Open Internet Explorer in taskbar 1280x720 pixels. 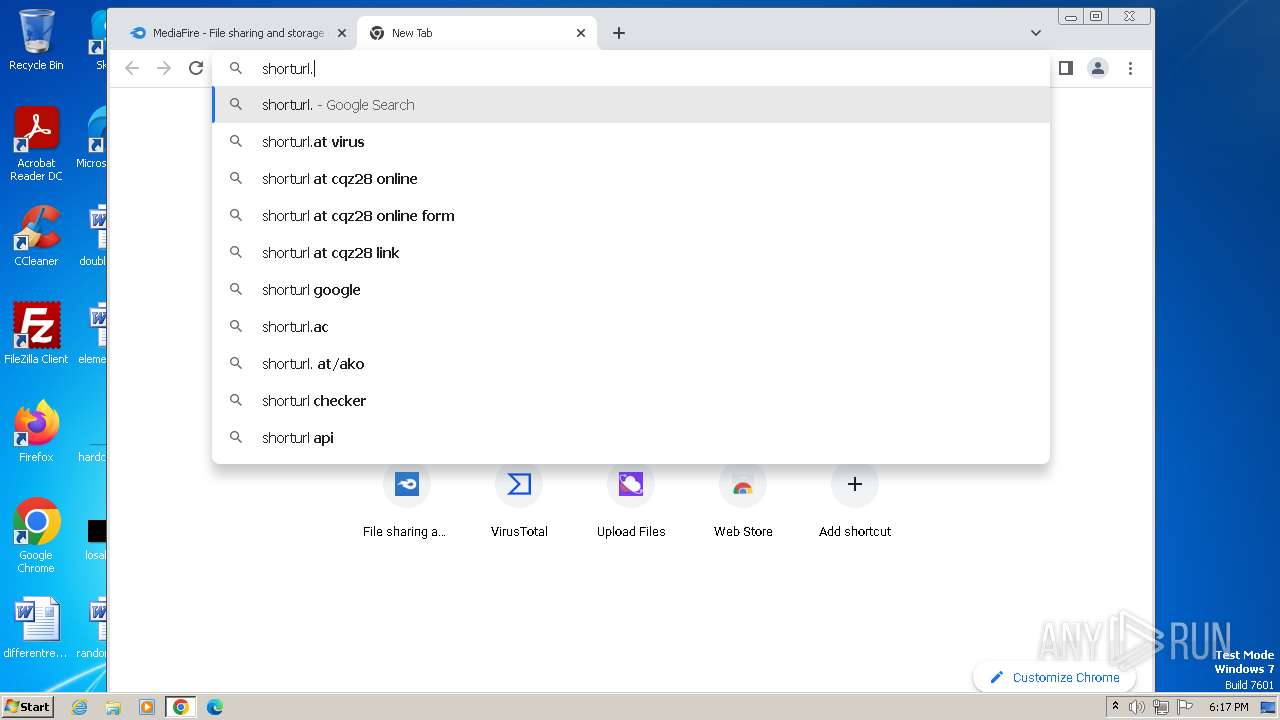[80, 707]
